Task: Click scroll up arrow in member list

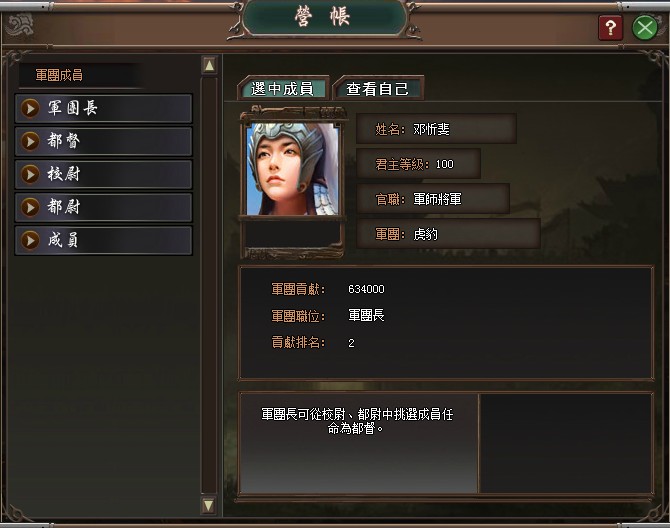Action: tap(209, 65)
